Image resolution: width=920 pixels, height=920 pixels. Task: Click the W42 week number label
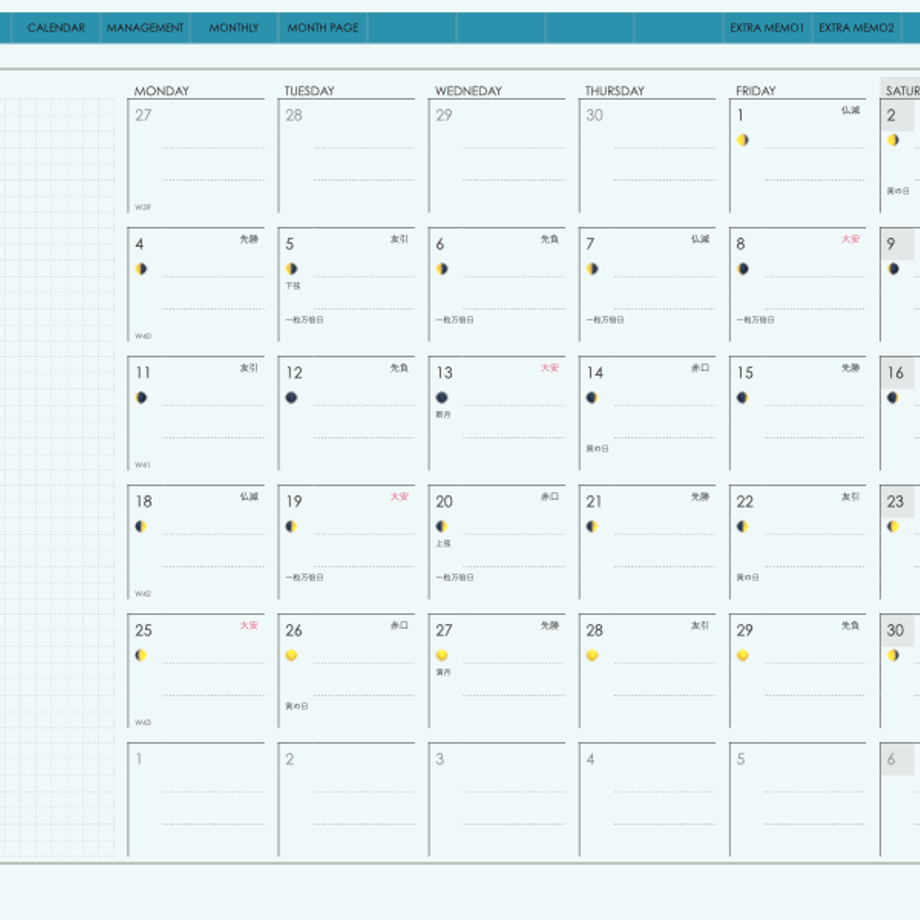coord(143,593)
